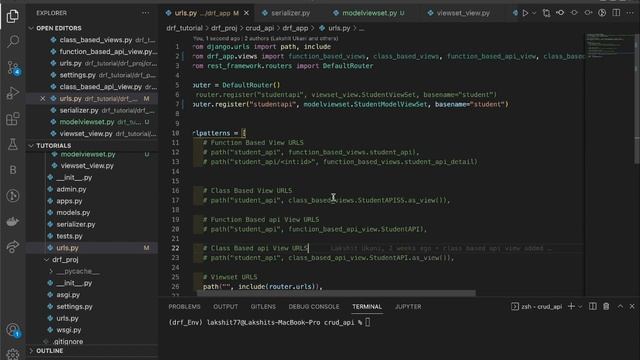This screenshot has height=360, width=640.
Task: Open the run button dropdown arrow
Action: click(x=534, y=13)
